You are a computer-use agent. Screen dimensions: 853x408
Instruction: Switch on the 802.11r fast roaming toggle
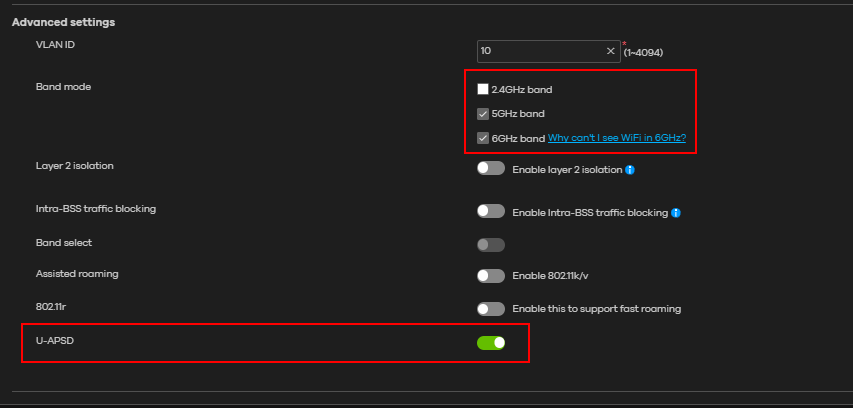click(x=490, y=309)
